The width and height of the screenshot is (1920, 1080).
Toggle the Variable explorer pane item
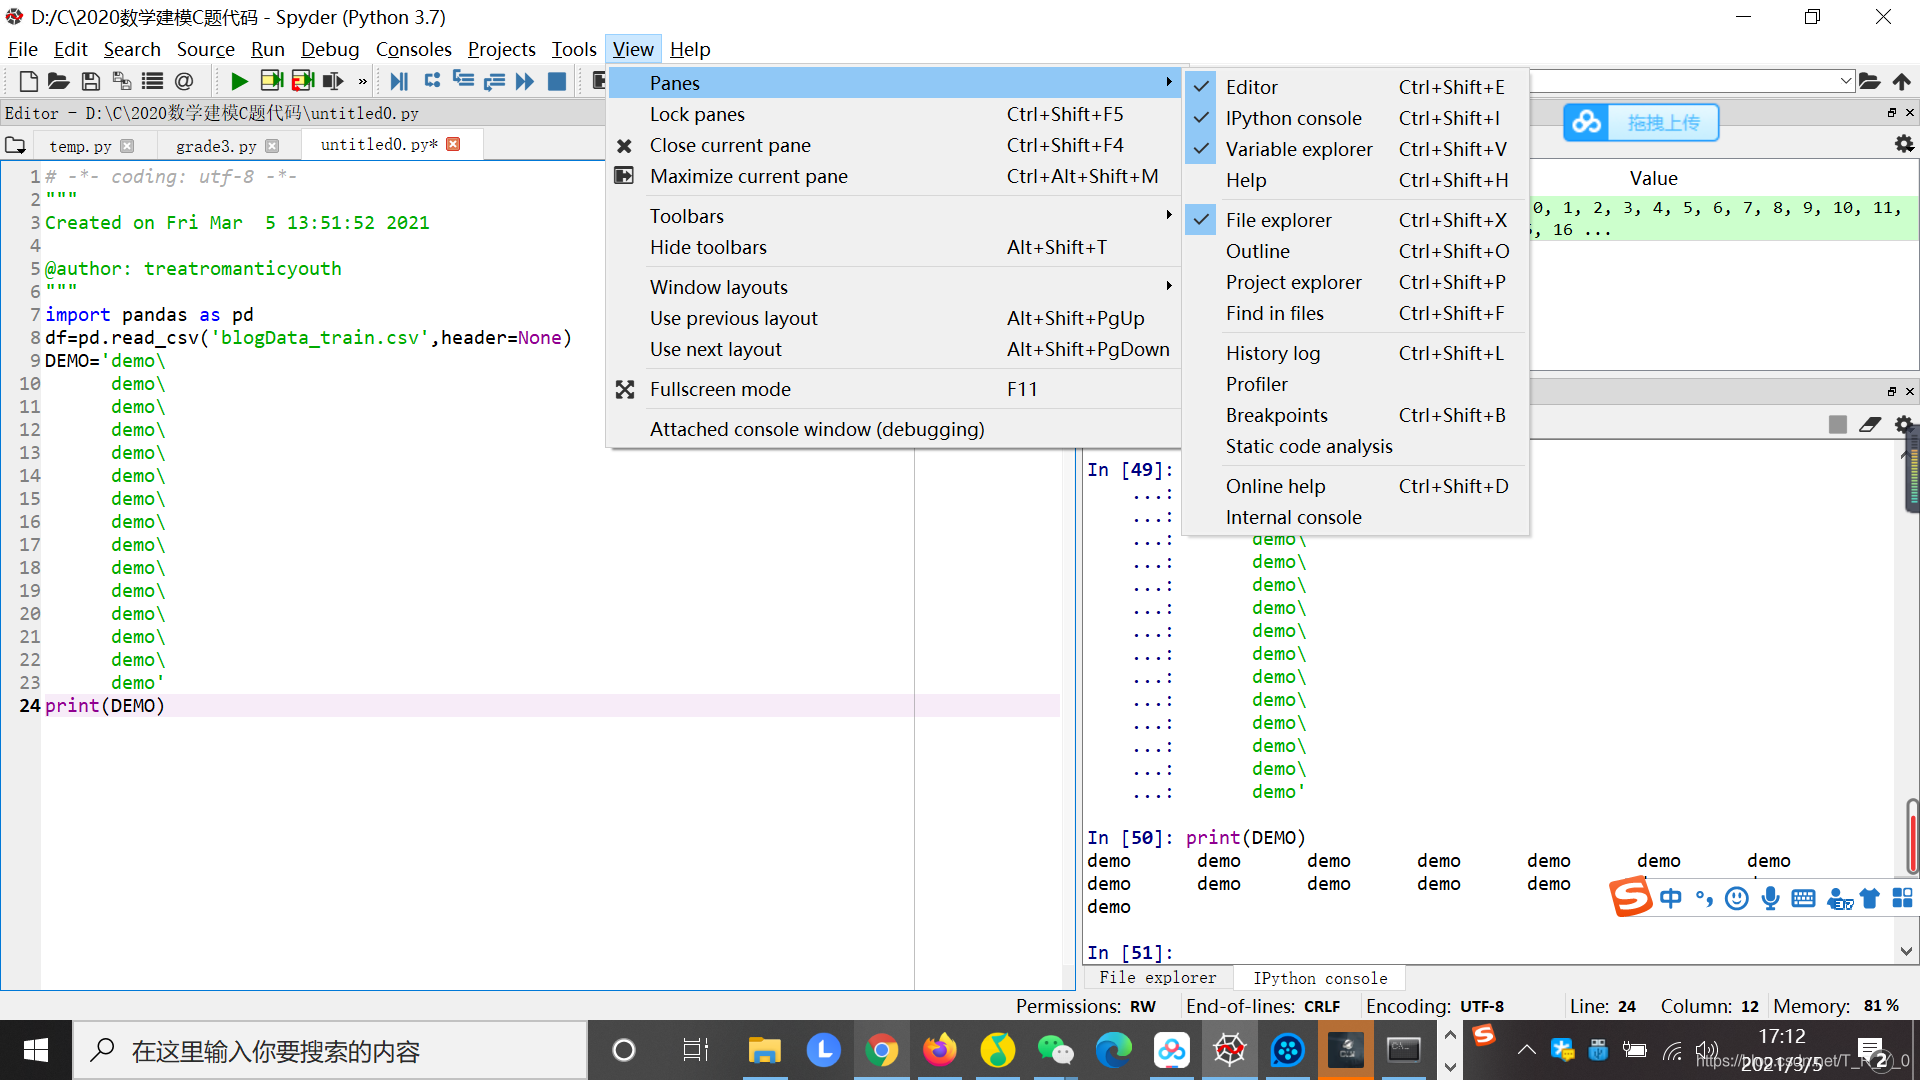coord(1355,149)
